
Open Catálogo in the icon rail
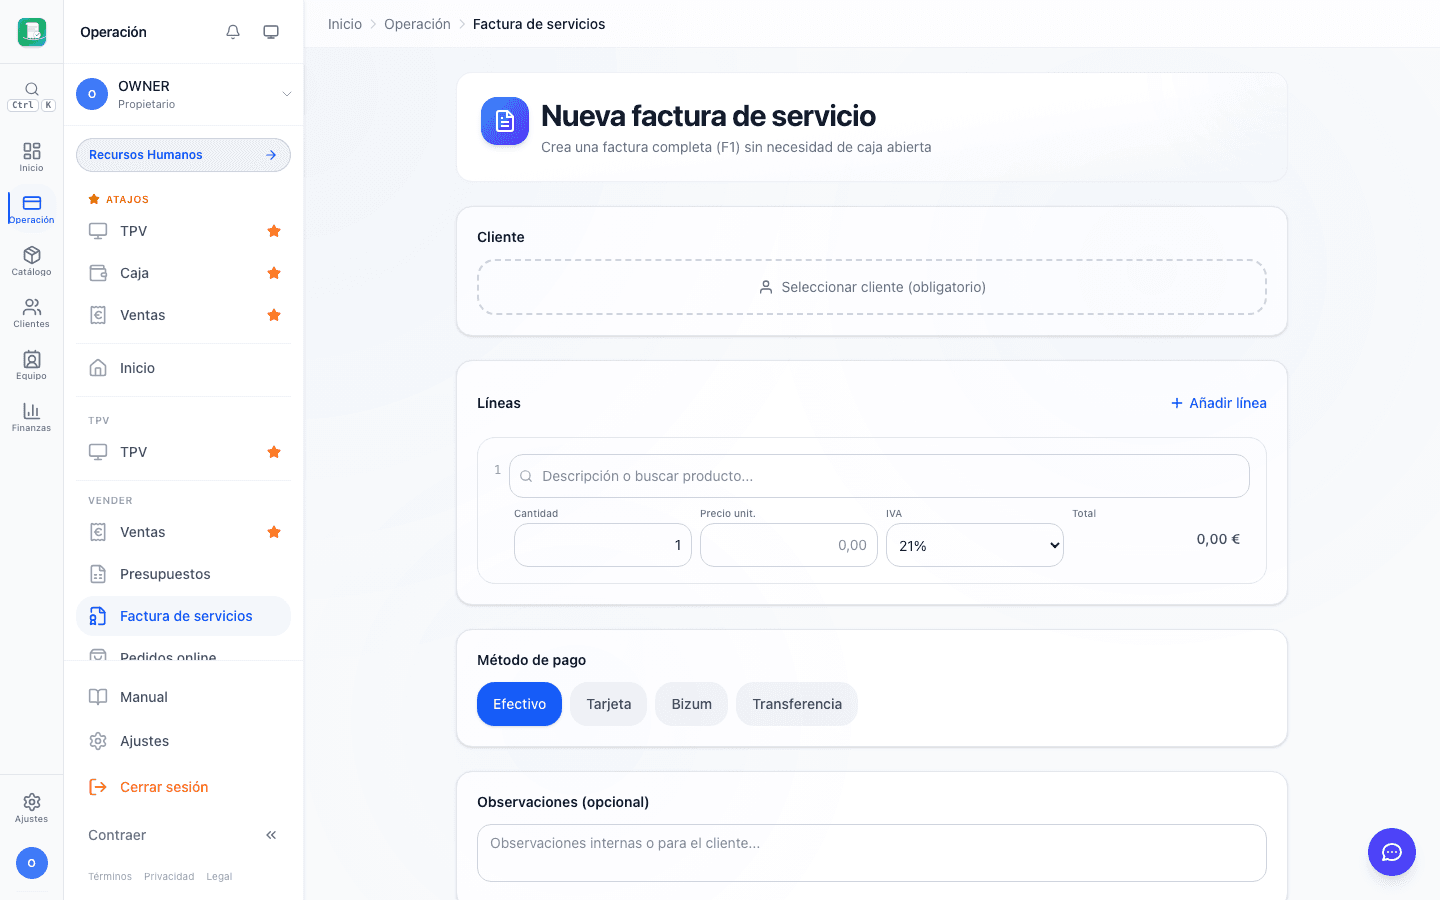pos(32,261)
